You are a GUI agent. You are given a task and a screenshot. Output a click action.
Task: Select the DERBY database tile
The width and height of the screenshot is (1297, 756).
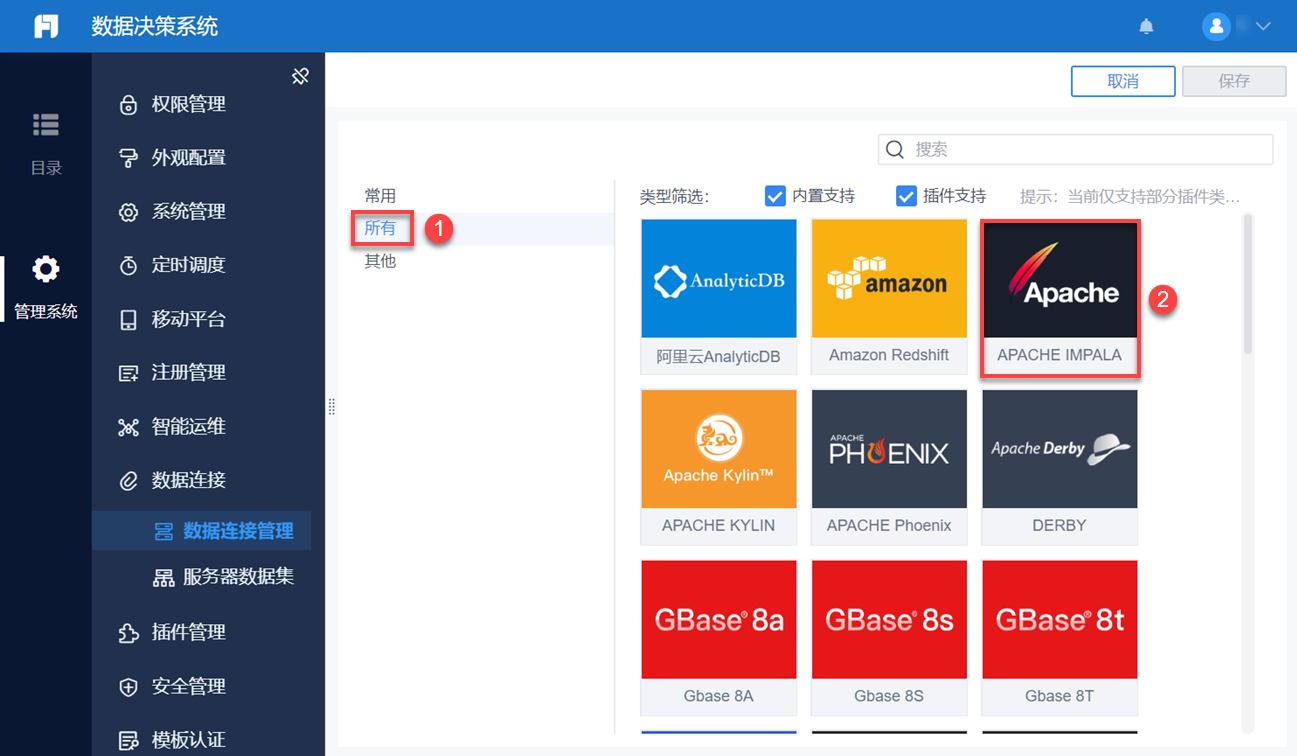click(x=1060, y=467)
